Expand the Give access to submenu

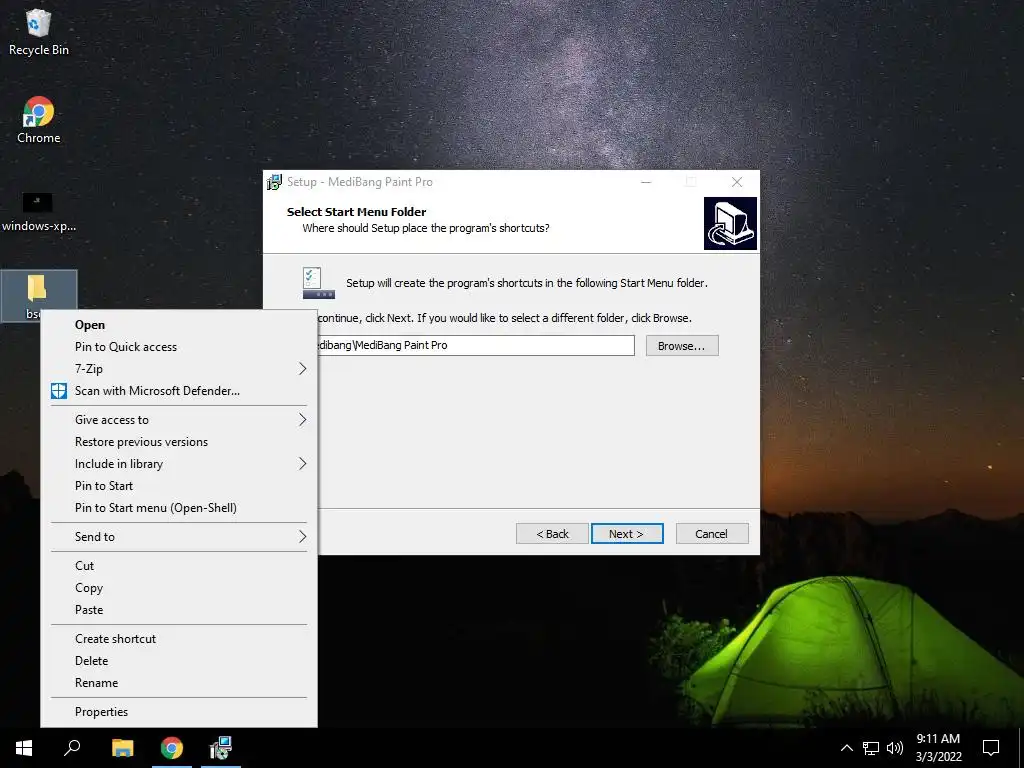point(179,420)
